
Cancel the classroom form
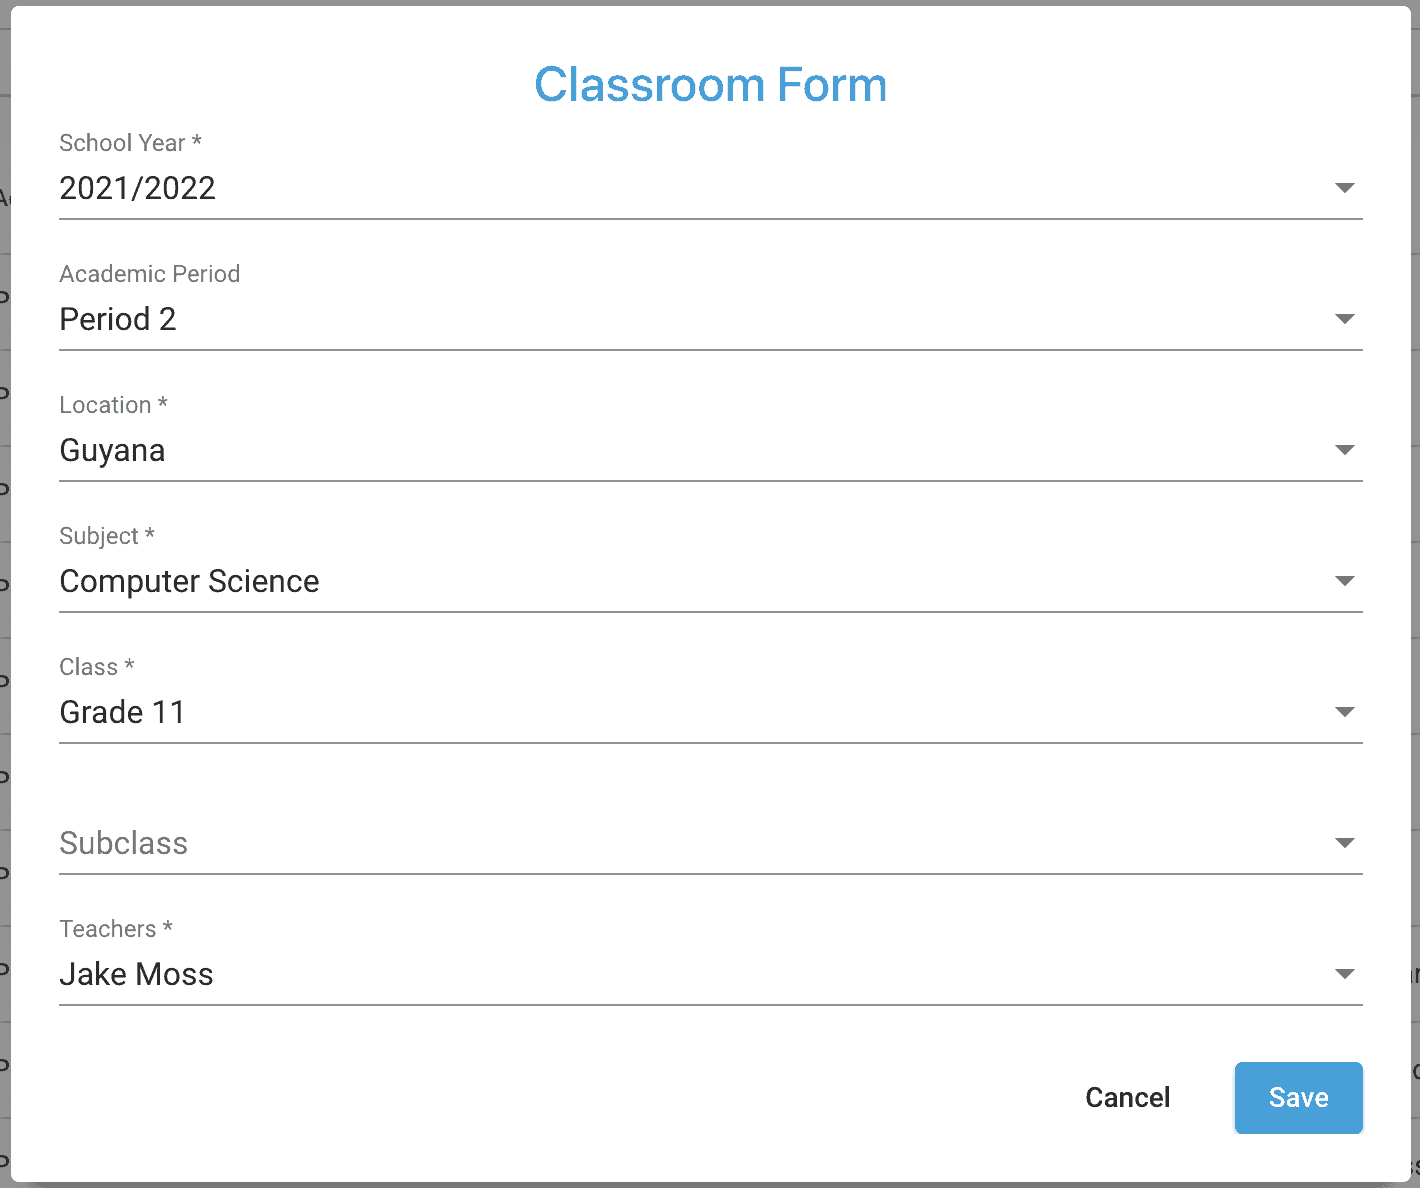(x=1127, y=1098)
